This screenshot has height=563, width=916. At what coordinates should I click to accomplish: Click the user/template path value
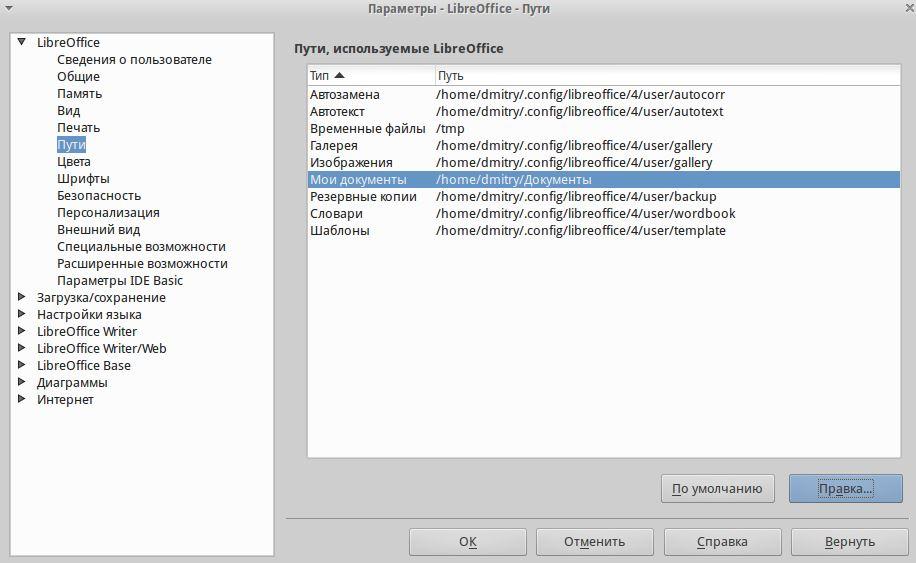point(581,230)
